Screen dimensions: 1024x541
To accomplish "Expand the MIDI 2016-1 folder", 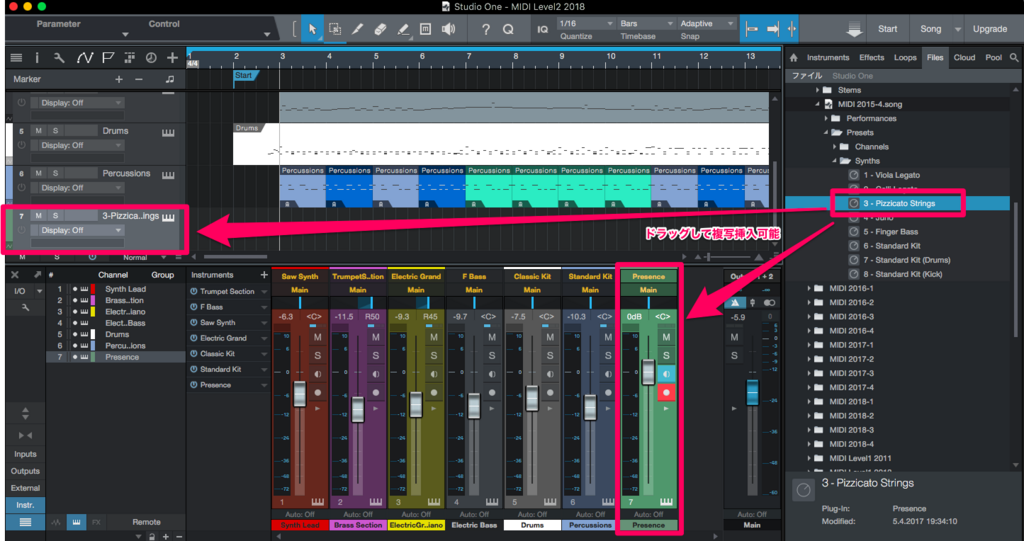I will pos(809,288).
